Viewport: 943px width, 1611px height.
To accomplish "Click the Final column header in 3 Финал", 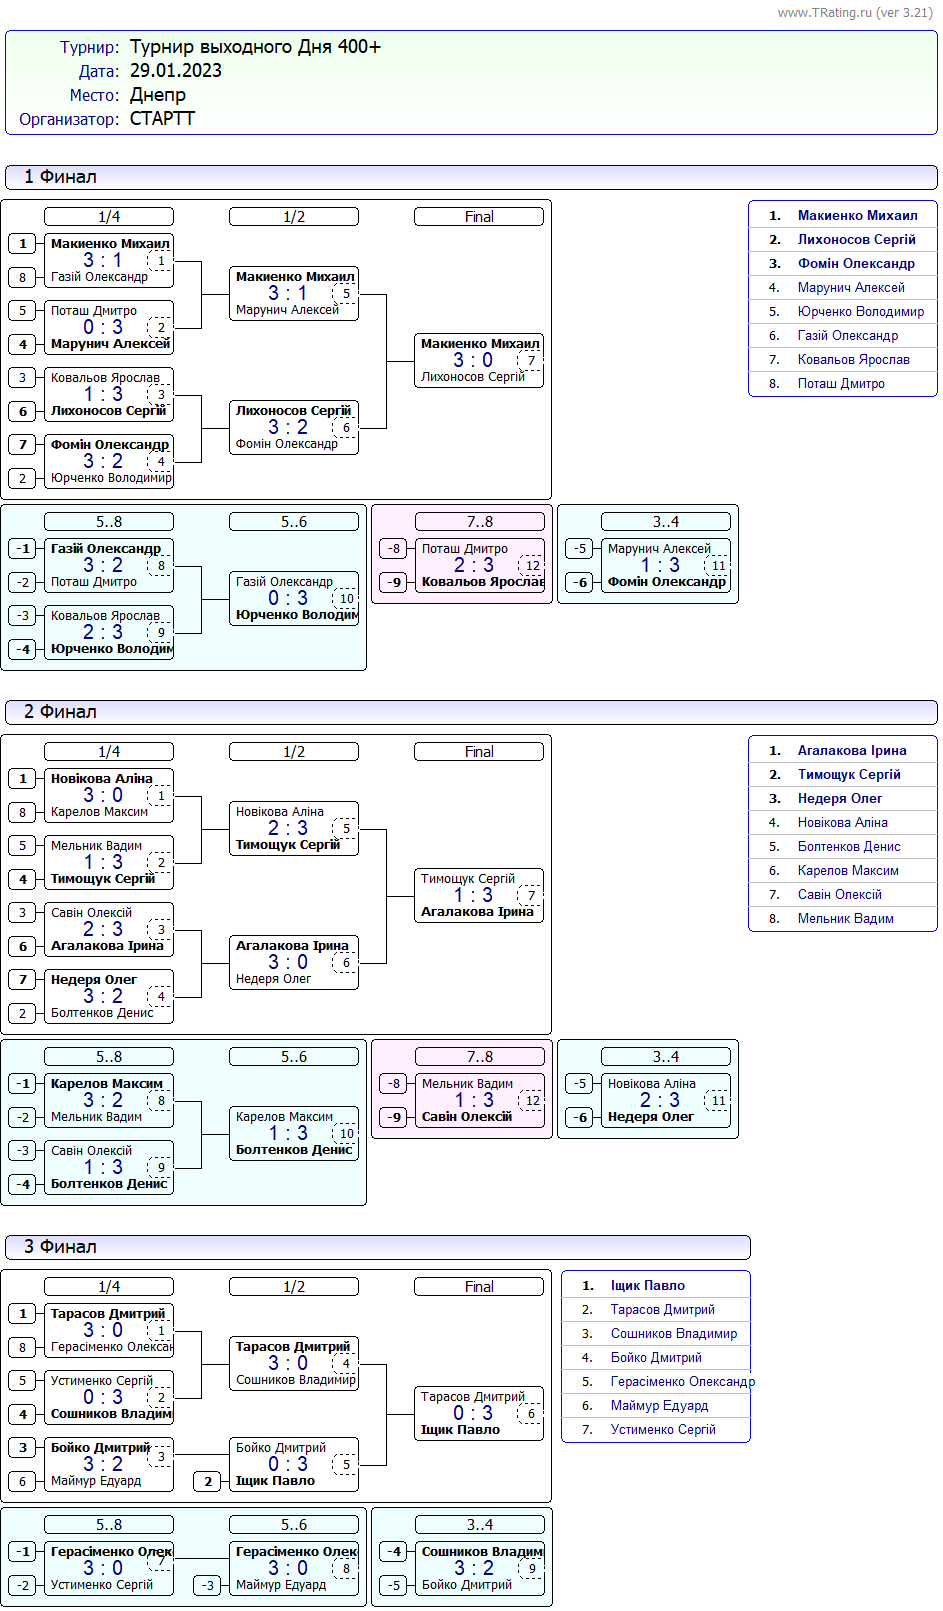I will [x=479, y=1287].
